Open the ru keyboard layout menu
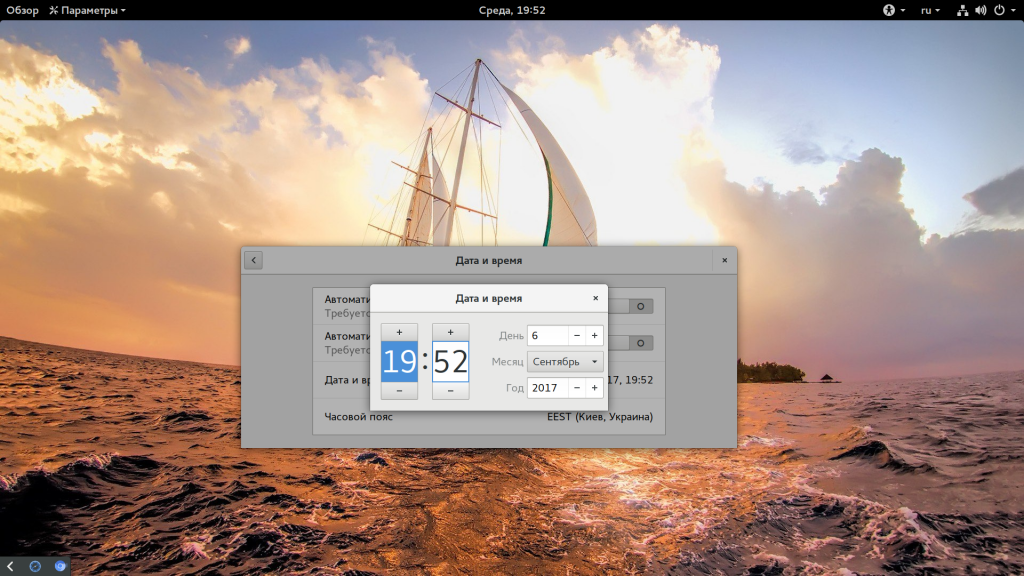The image size is (1024, 576). tap(930, 10)
